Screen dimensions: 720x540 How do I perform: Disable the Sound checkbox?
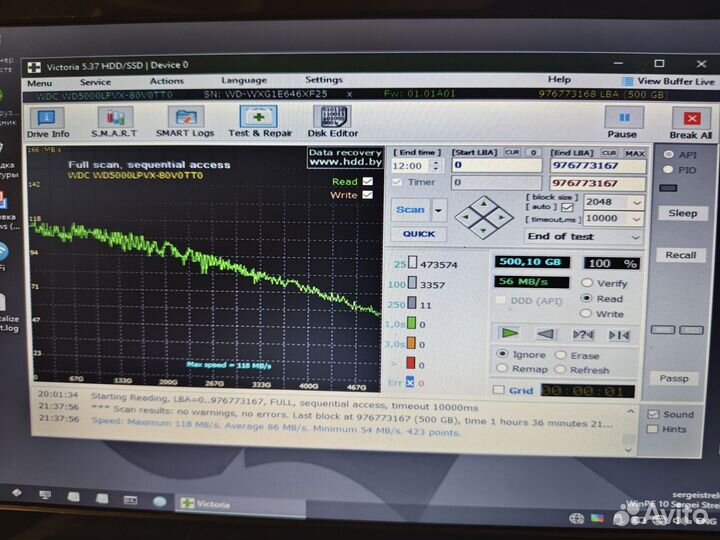(653, 414)
